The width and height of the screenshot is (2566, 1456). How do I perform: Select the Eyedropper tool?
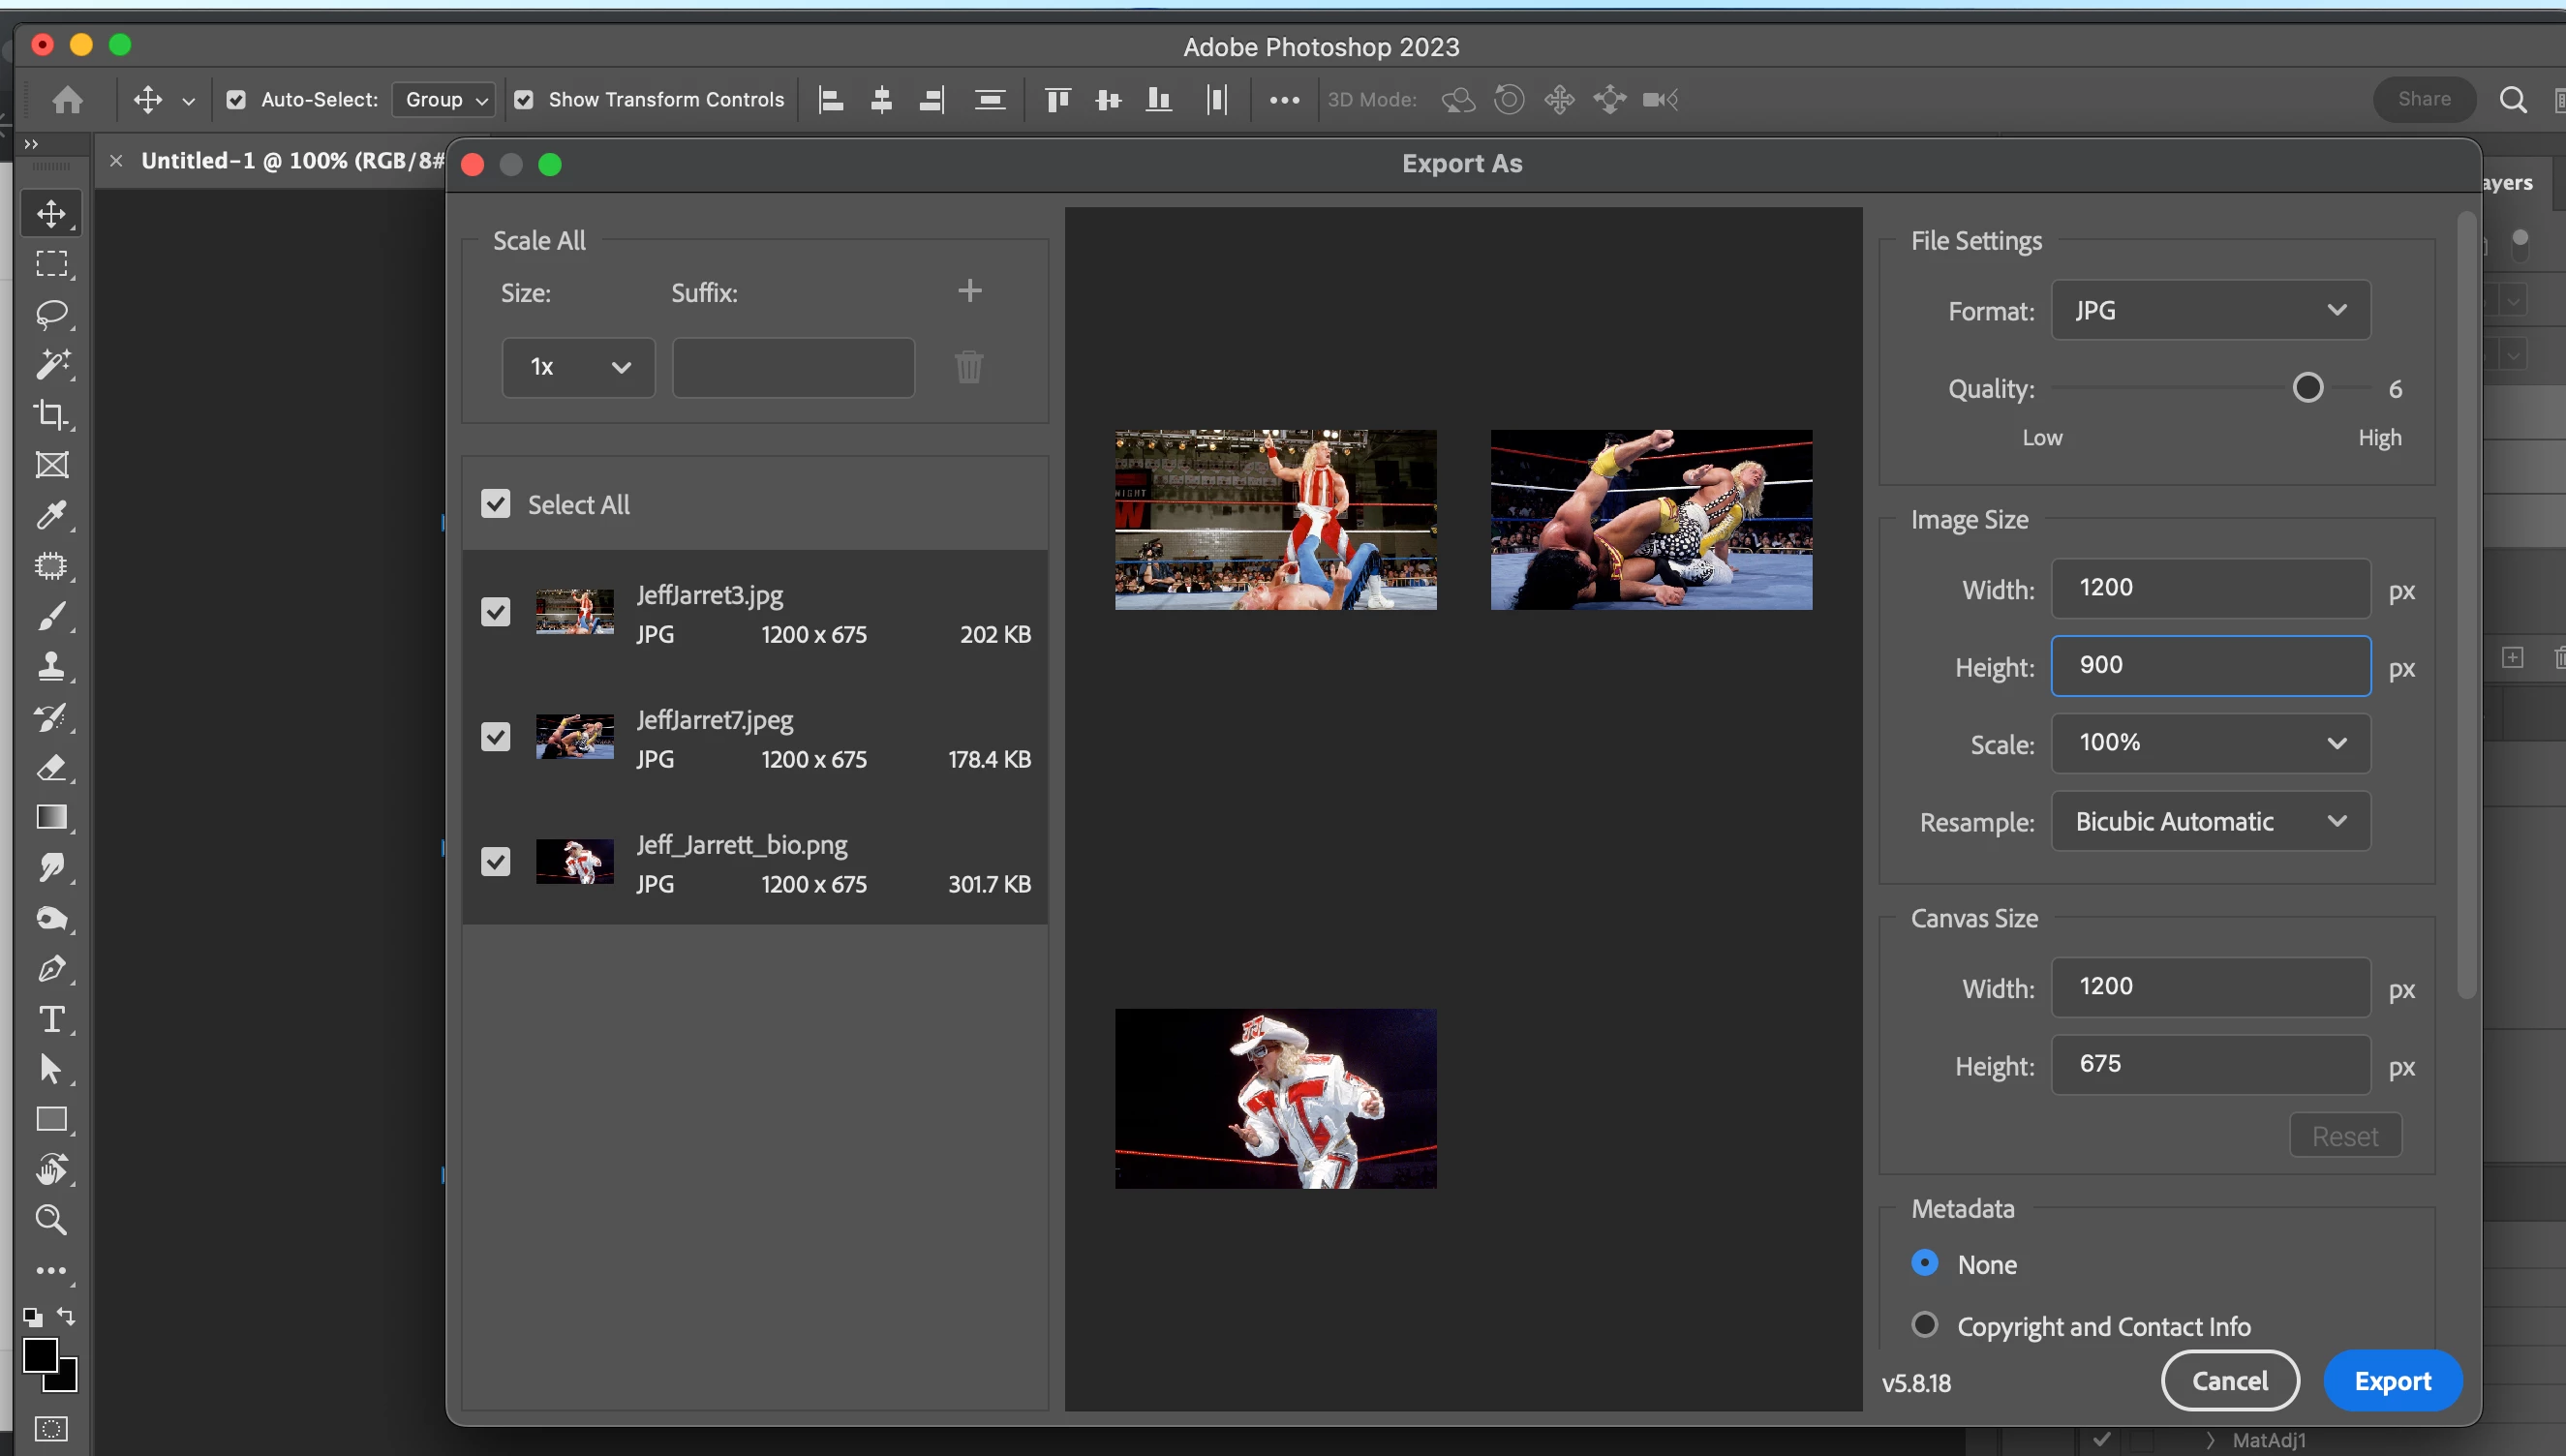(51, 515)
